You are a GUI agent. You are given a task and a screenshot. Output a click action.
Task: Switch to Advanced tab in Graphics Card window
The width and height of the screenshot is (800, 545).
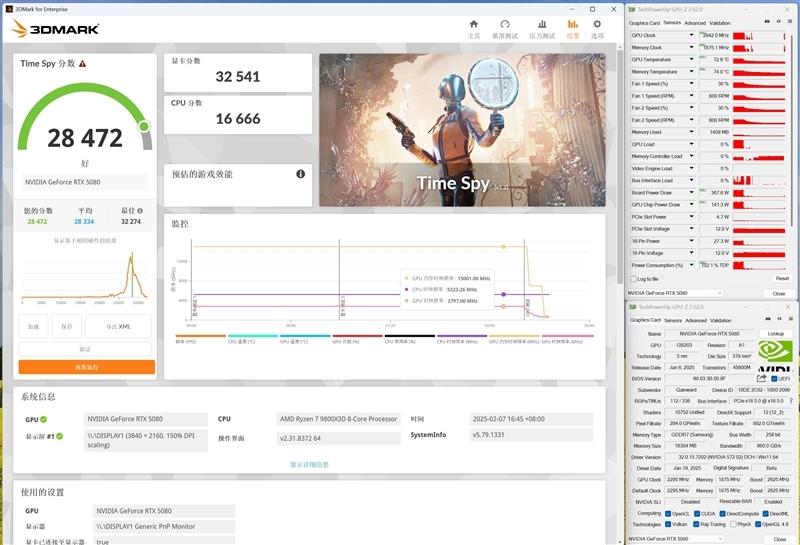click(696, 320)
